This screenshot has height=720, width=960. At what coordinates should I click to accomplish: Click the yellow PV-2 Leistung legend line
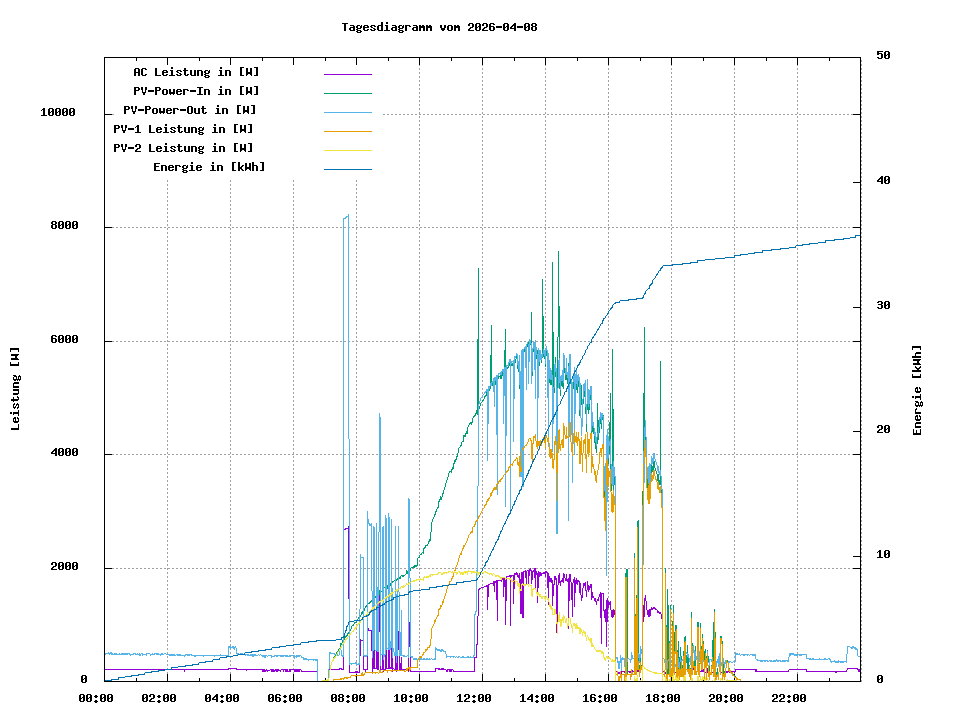coord(347,149)
